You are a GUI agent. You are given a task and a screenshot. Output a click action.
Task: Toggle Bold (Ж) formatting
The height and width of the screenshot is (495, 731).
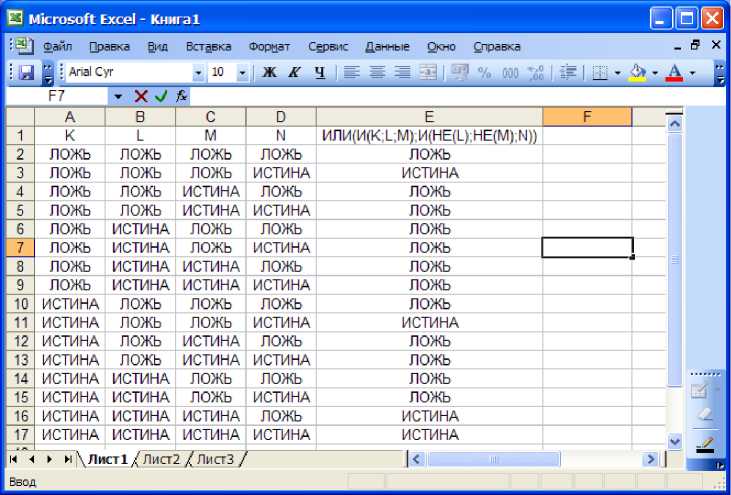(x=269, y=72)
